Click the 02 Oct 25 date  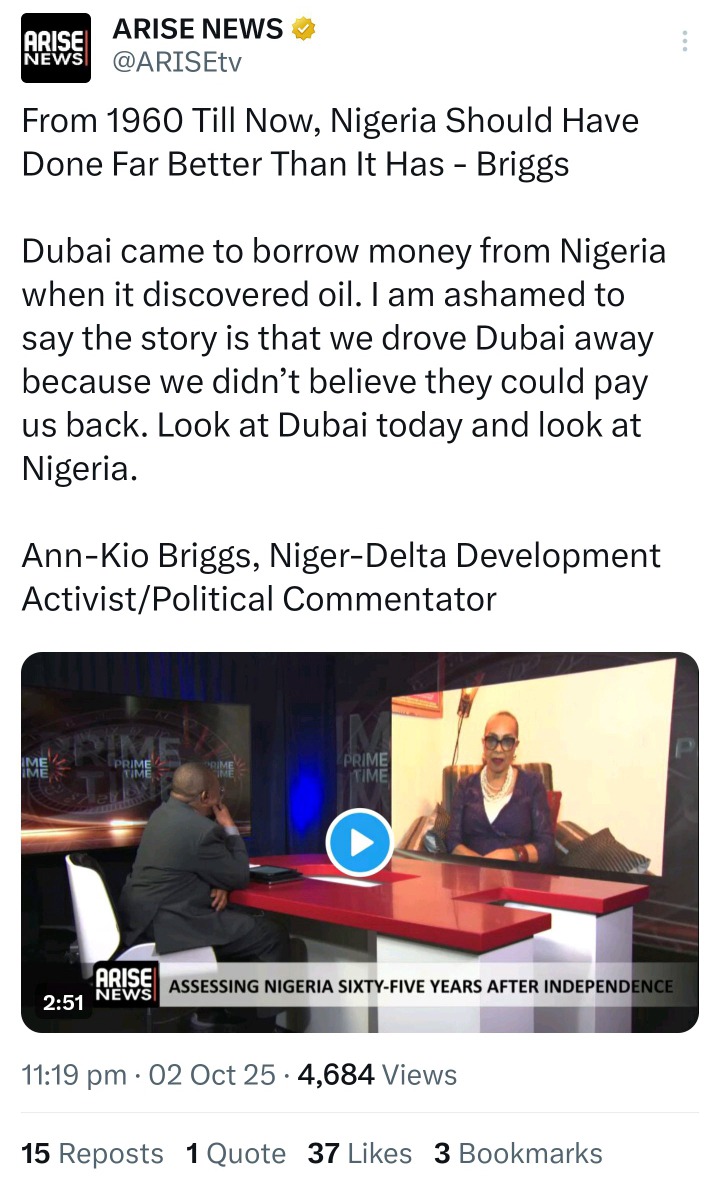[x=212, y=1075]
